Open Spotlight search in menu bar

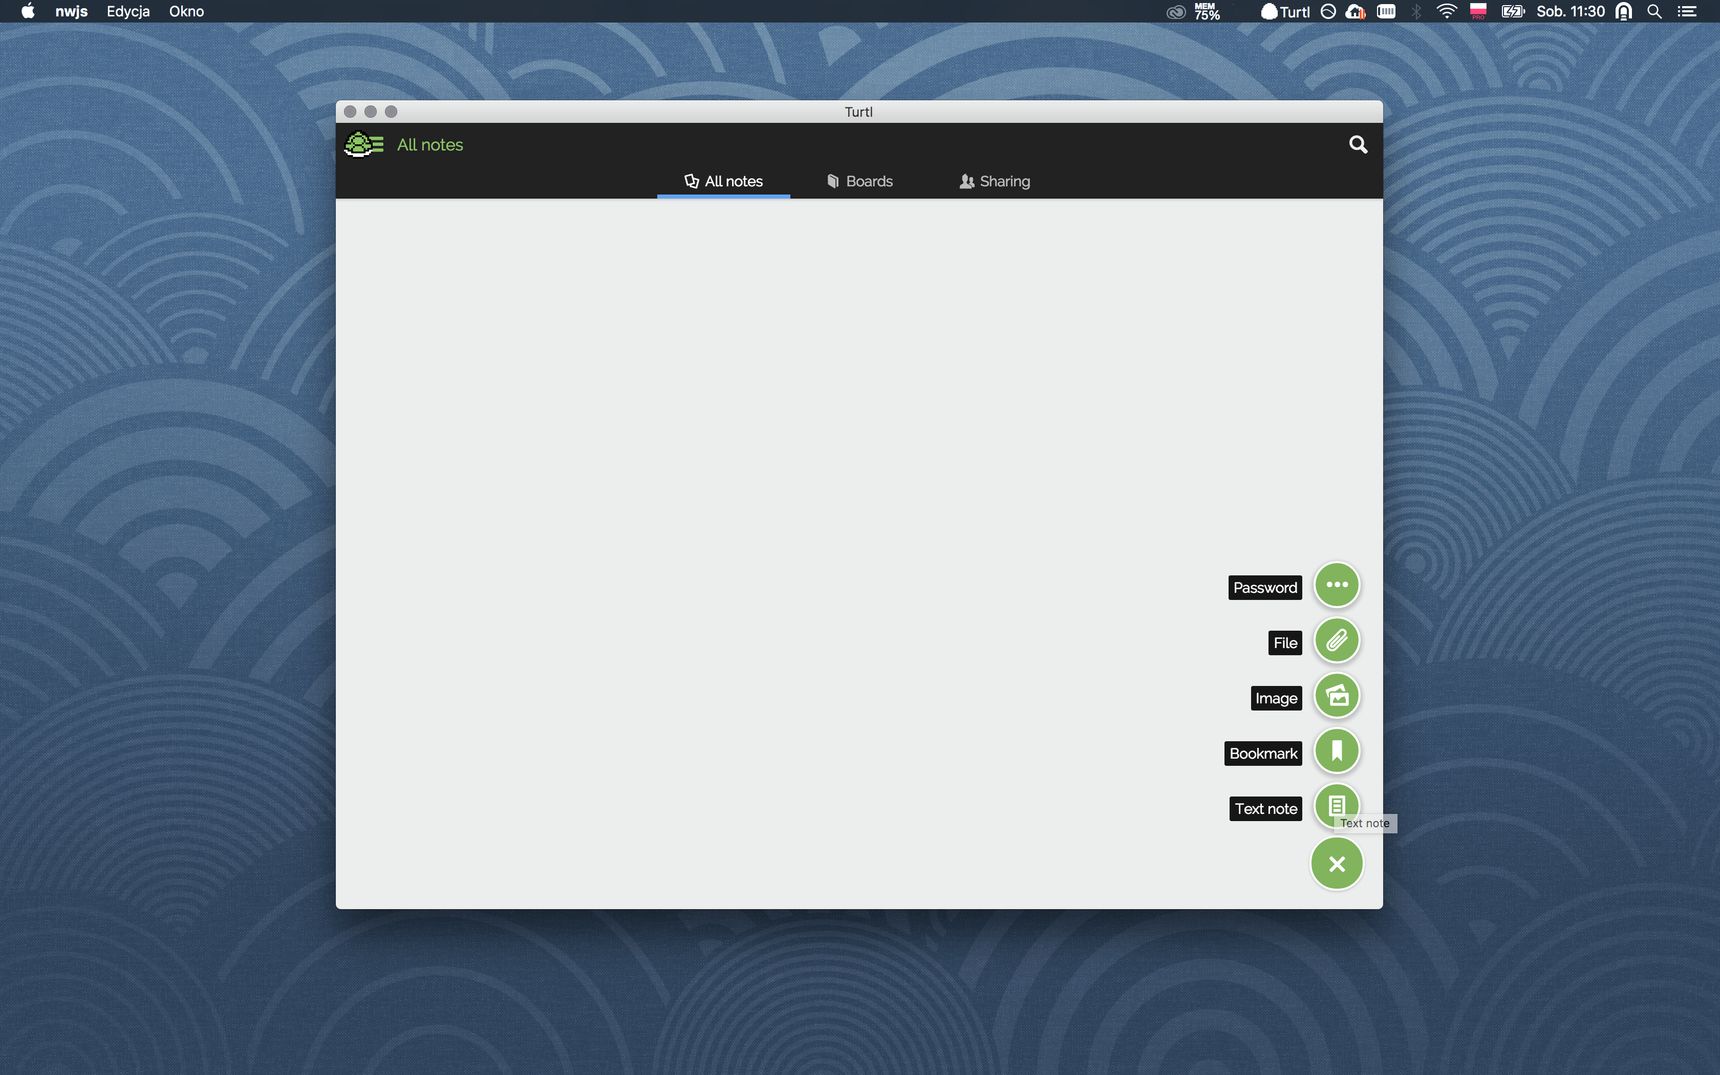(1655, 11)
